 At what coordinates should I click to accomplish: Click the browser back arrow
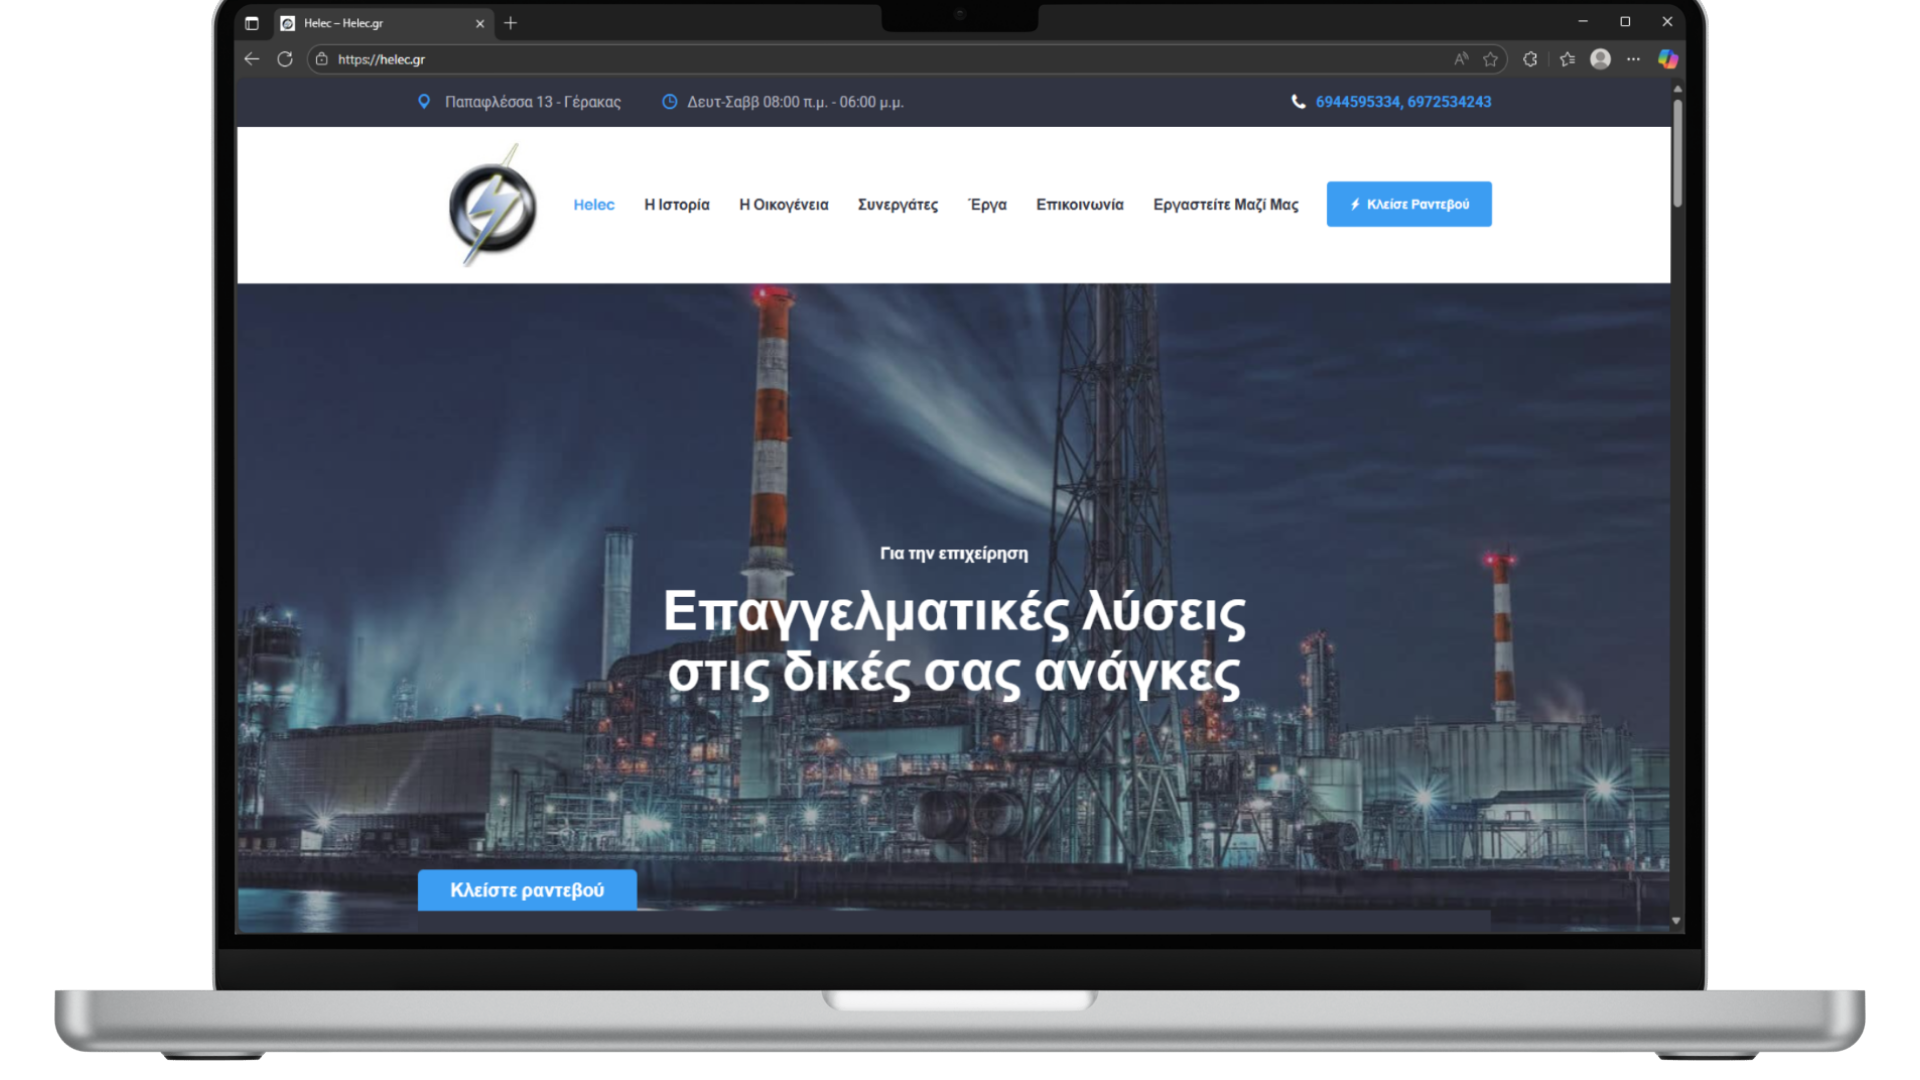[251, 59]
